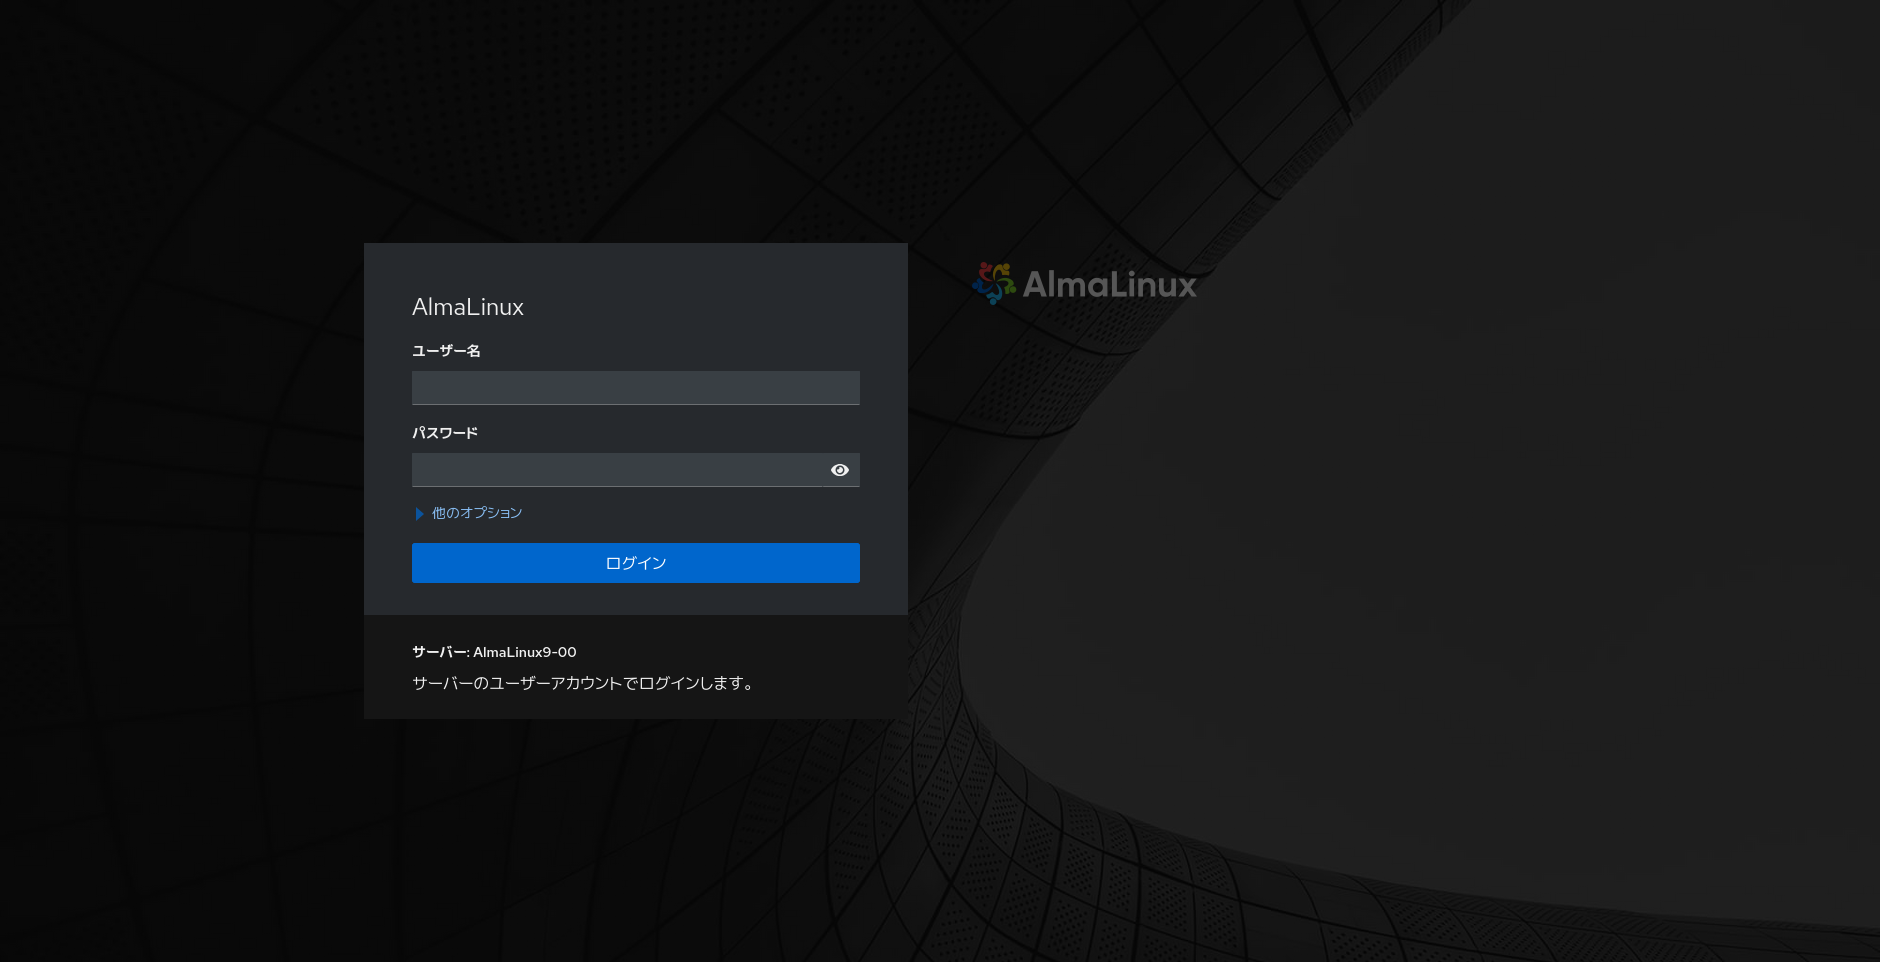Click the AlmaLinux heading text
Viewport: 1880px width, 962px height.
coord(468,307)
